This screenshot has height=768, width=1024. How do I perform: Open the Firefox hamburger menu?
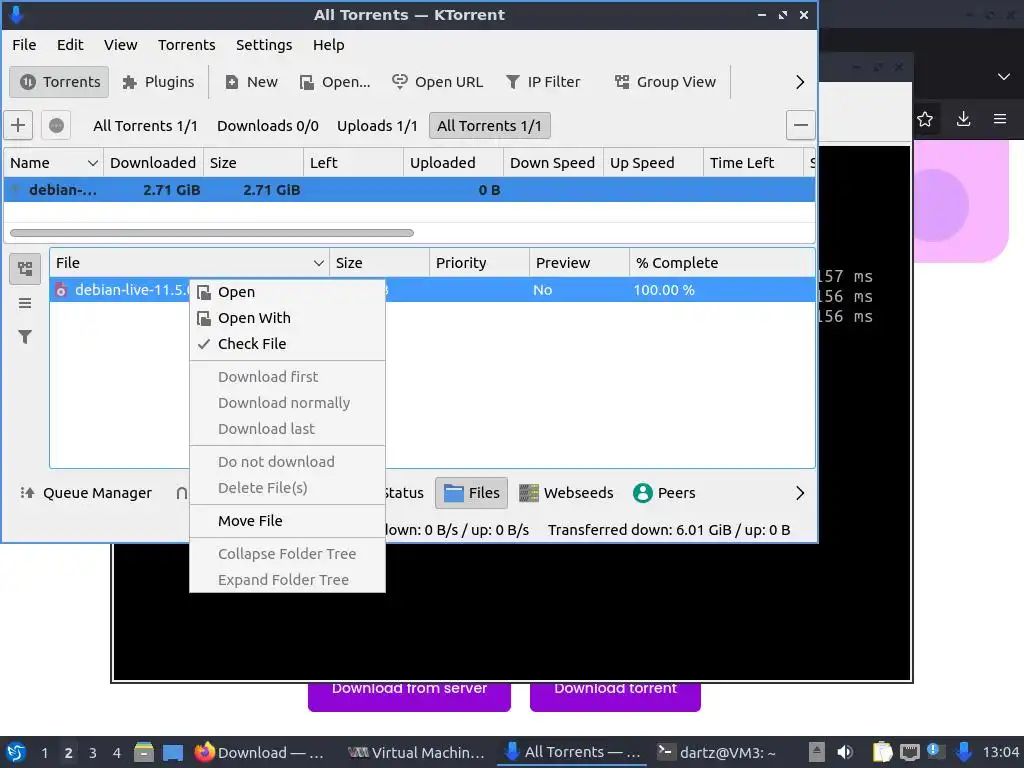click(1000, 119)
